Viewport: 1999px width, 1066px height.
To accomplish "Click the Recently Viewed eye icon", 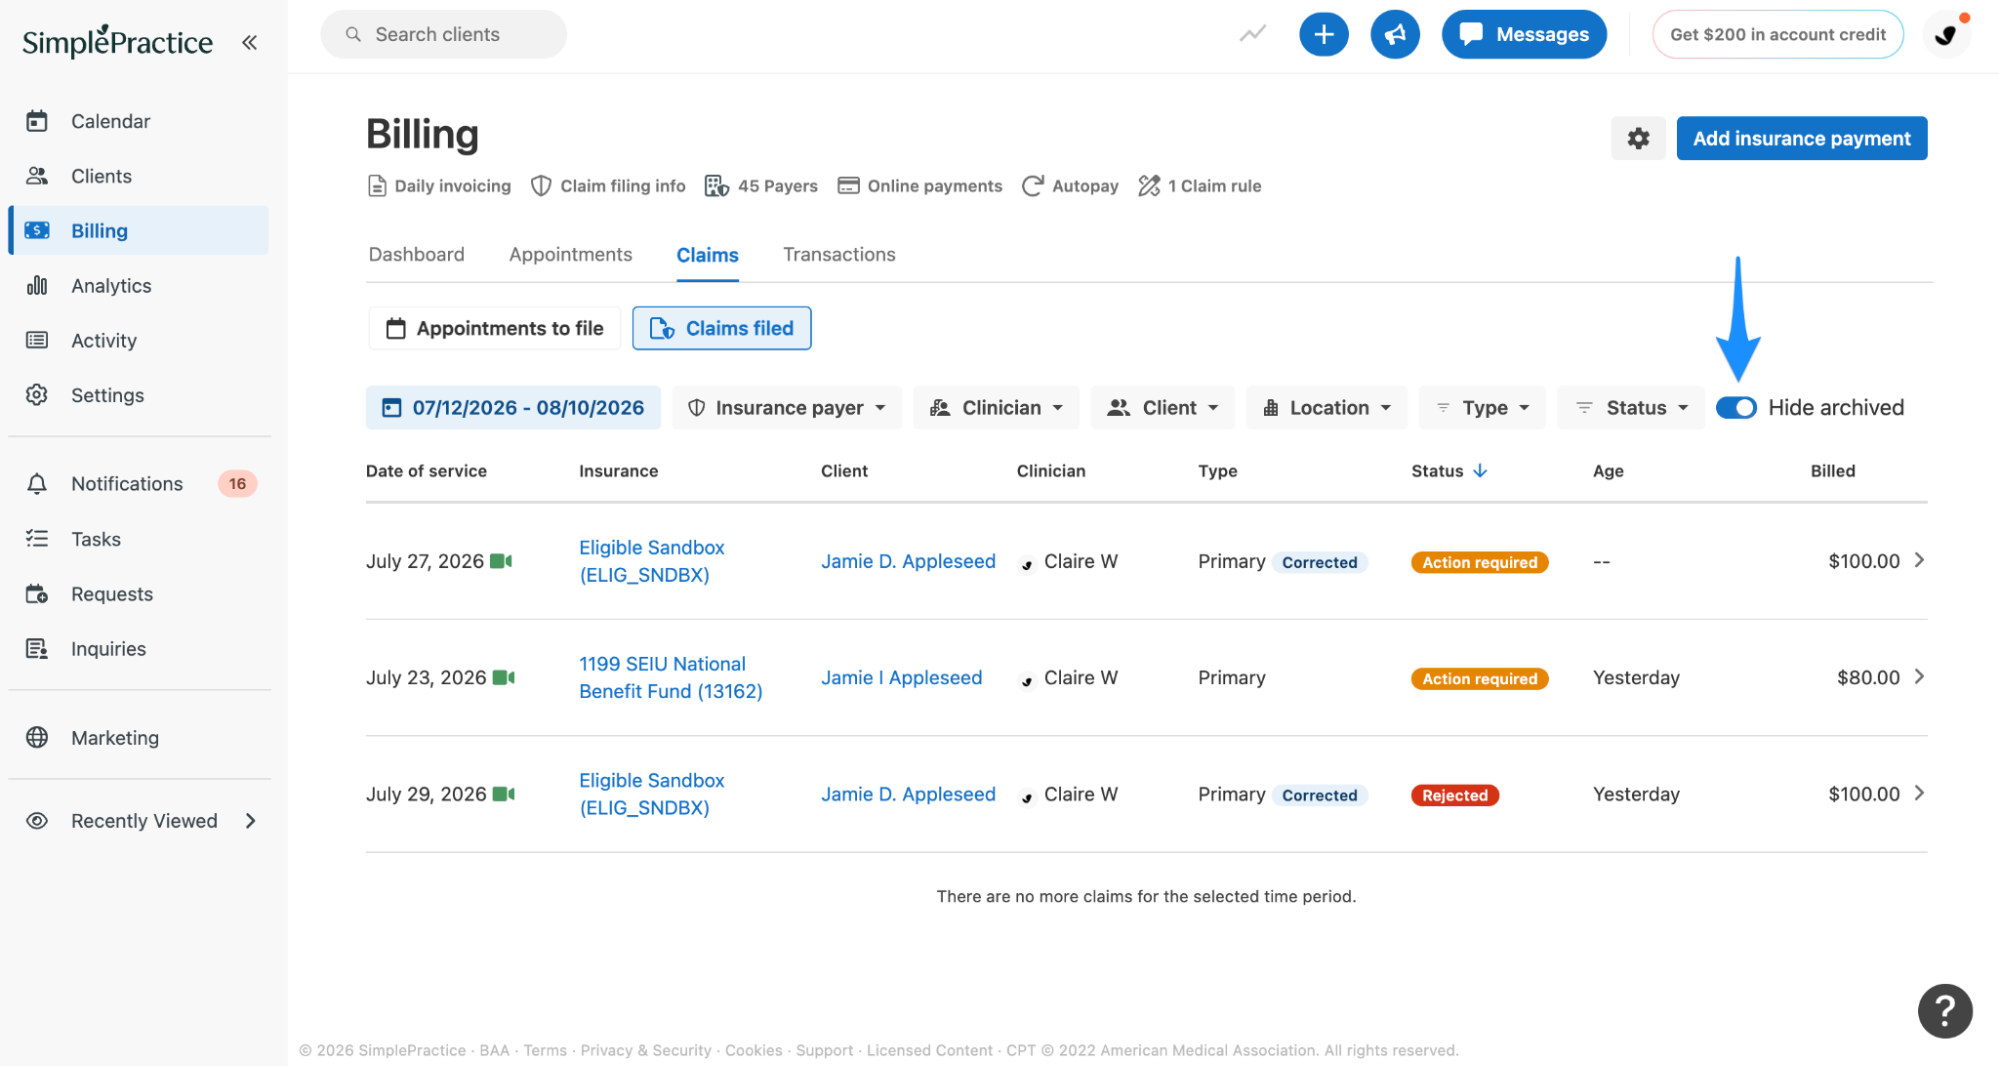I will (x=37, y=821).
